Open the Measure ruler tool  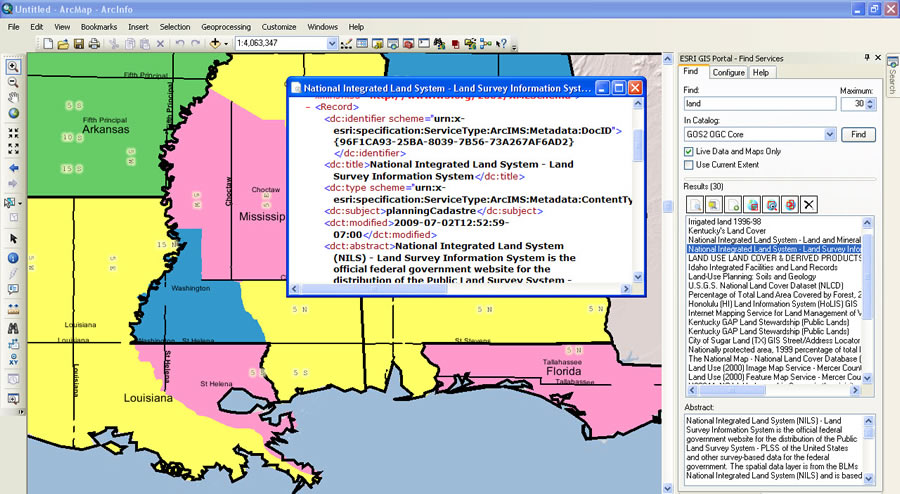pyautogui.click(x=13, y=309)
